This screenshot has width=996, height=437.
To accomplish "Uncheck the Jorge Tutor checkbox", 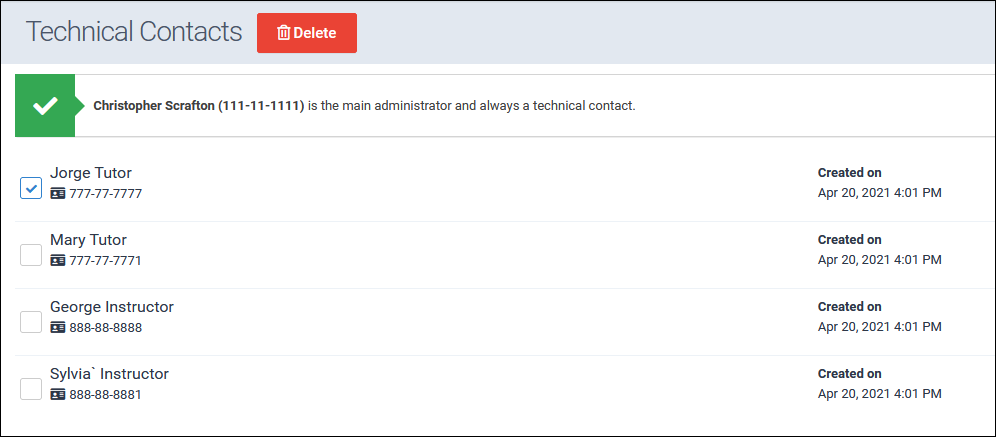I will tap(31, 187).
